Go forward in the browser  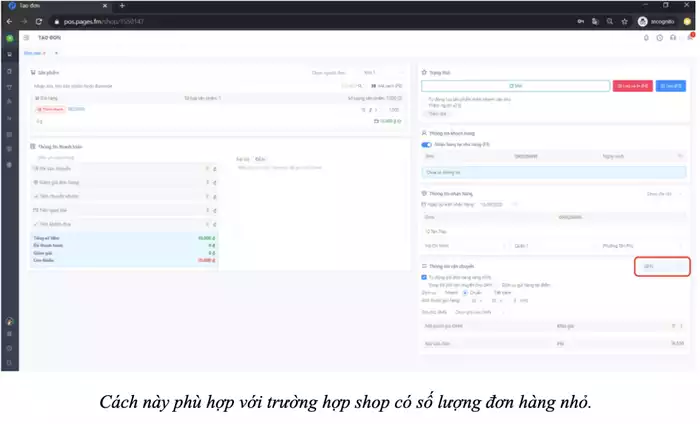coord(24,21)
